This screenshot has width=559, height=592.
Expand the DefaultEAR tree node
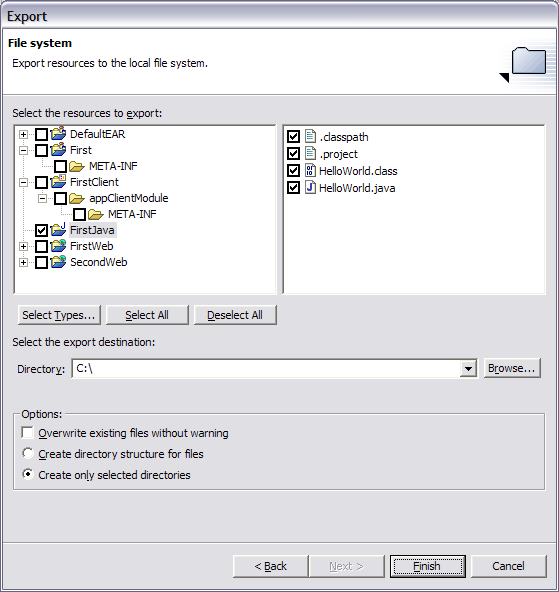click(x=23, y=134)
